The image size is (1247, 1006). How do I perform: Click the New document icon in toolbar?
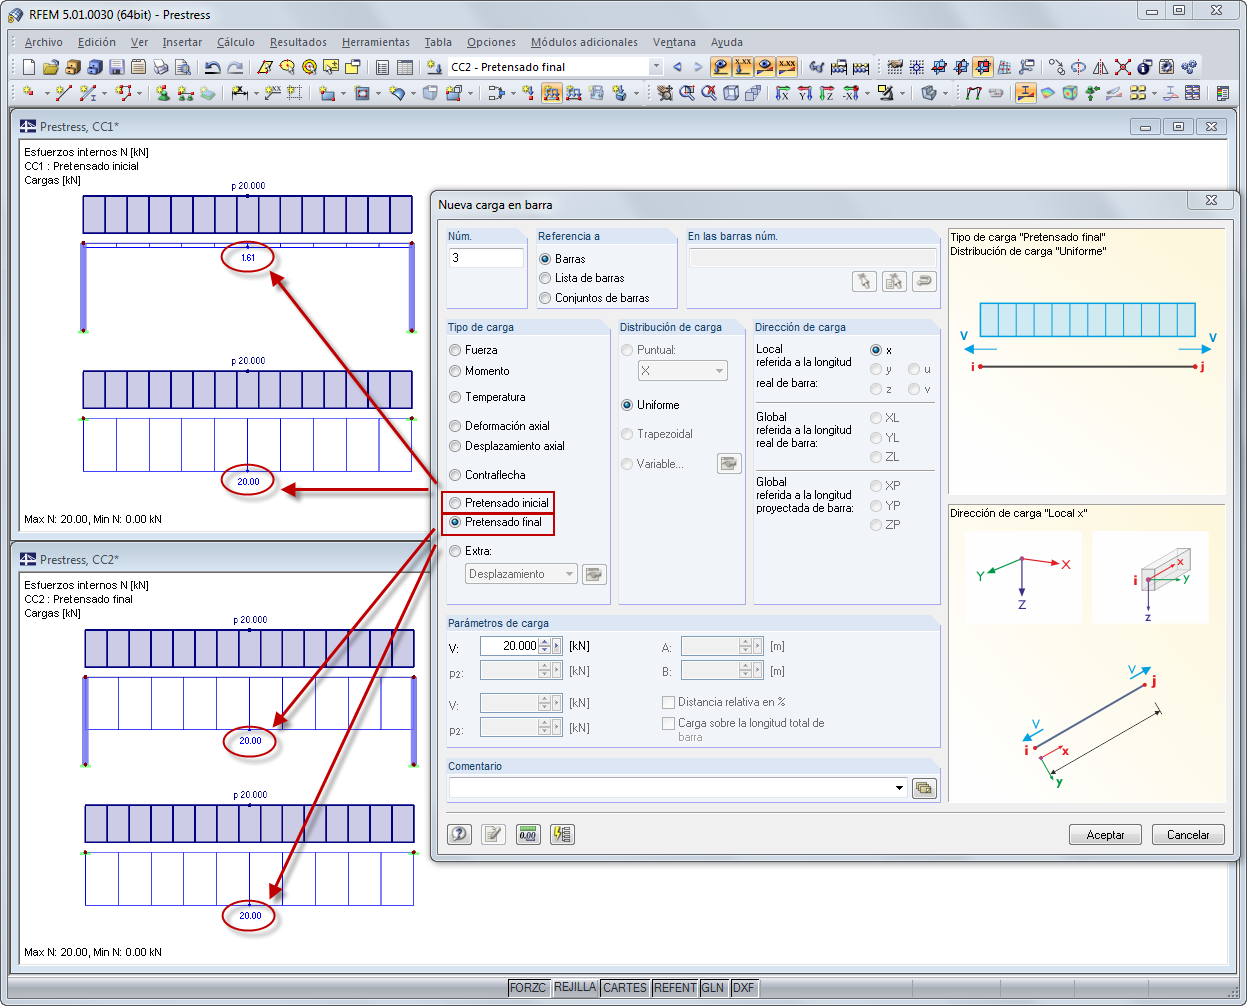click(28, 67)
